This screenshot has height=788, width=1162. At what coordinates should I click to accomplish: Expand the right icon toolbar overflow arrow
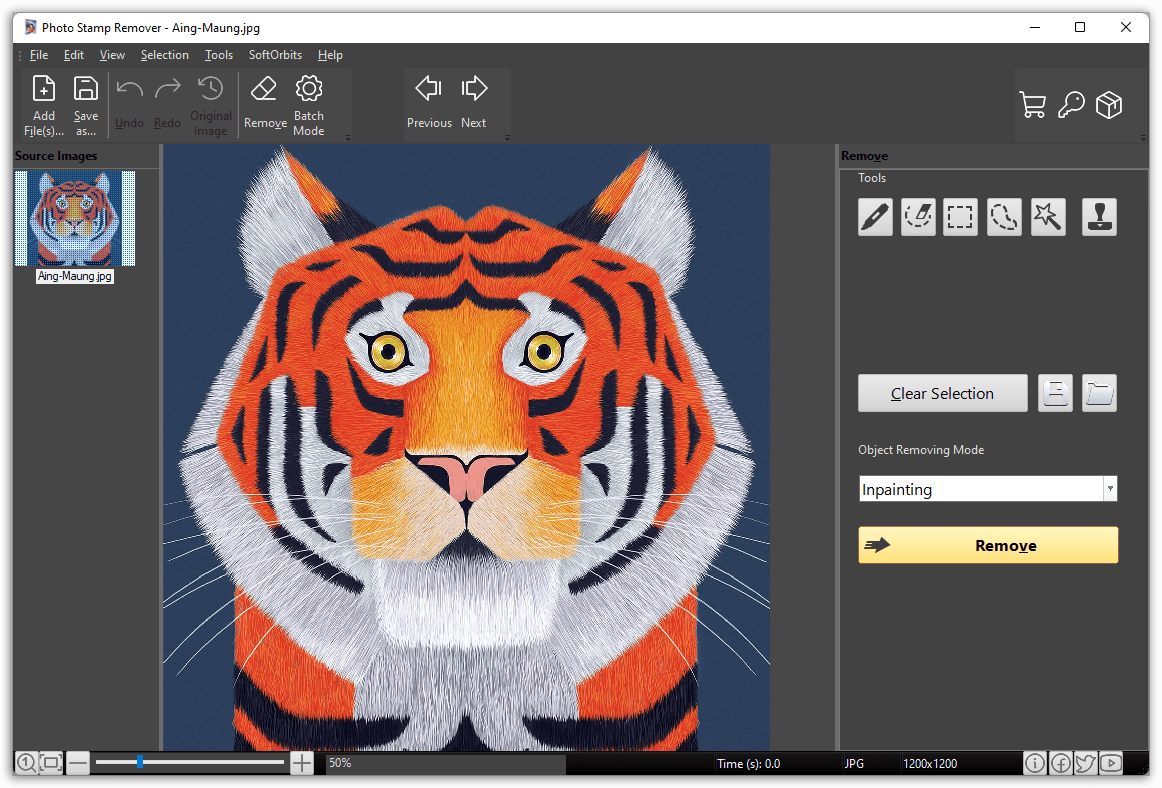(1143, 138)
